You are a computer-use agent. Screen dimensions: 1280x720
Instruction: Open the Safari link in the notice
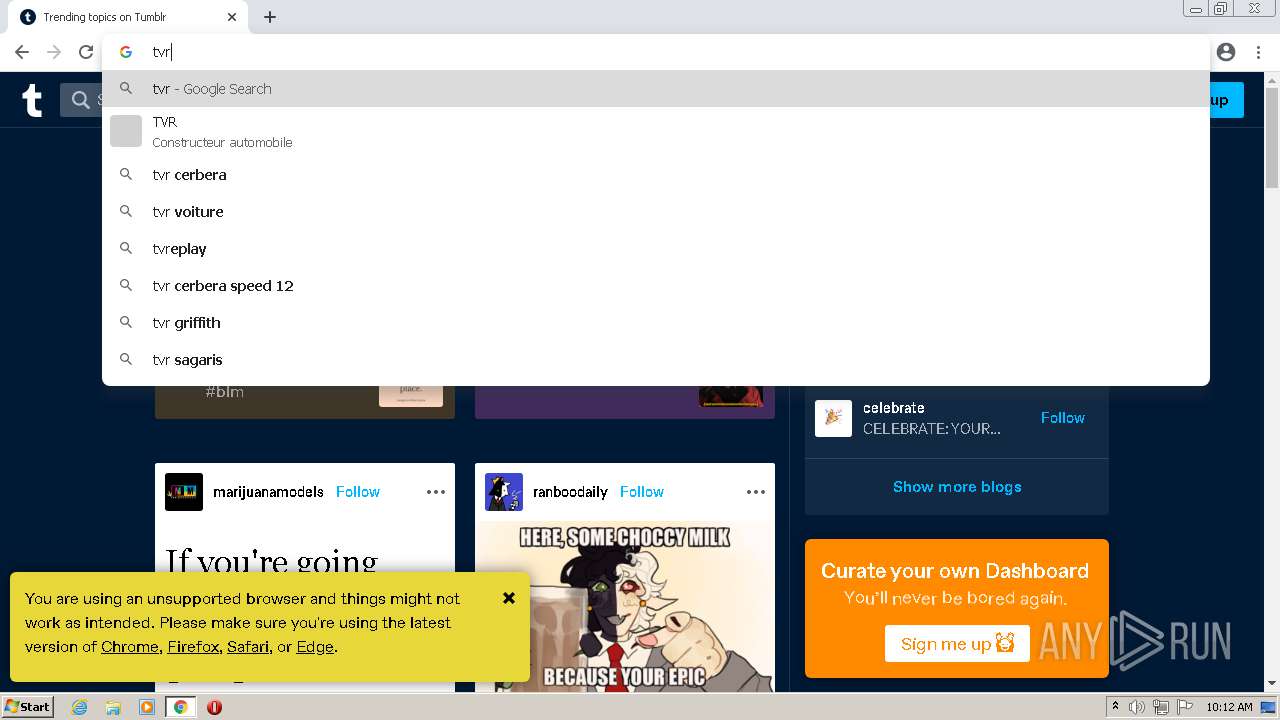coord(248,647)
